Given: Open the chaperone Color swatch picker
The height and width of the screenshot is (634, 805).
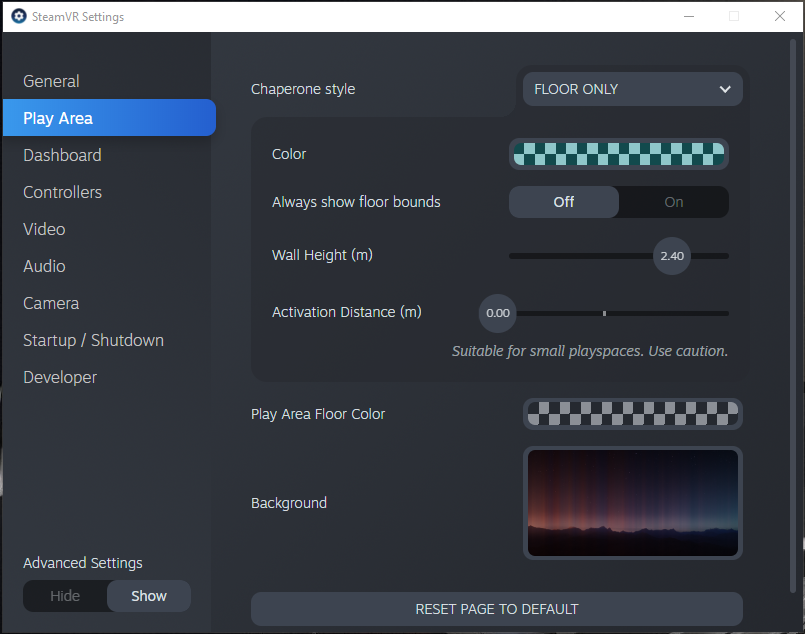Looking at the screenshot, I should pyautogui.click(x=619, y=154).
